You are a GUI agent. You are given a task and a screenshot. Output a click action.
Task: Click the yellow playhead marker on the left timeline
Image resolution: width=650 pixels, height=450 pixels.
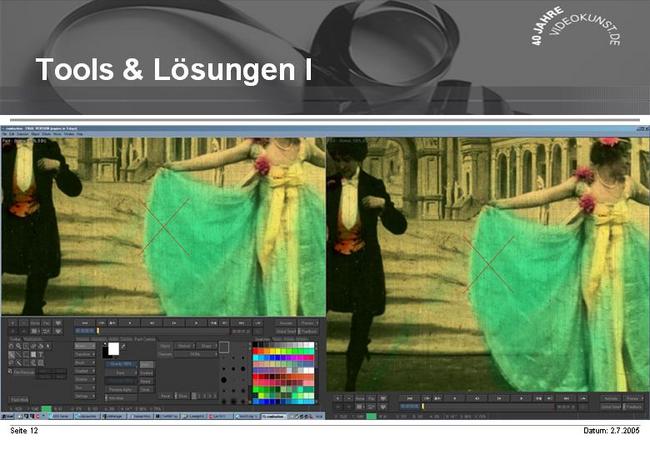(x=98, y=331)
